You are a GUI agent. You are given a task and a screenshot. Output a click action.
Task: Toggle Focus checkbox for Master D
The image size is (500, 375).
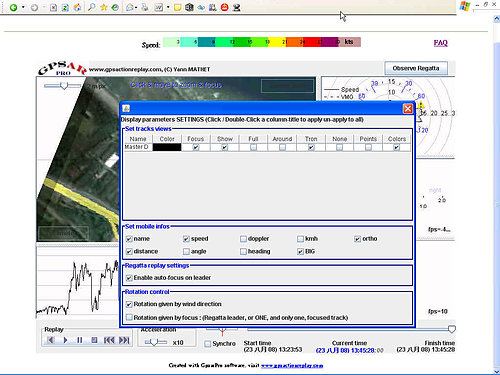pos(196,147)
